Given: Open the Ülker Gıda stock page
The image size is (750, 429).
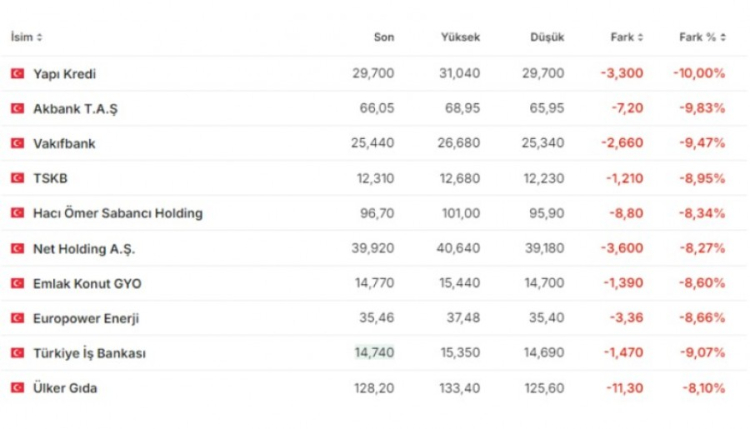Looking at the screenshot, I should [x=65, y=388].
